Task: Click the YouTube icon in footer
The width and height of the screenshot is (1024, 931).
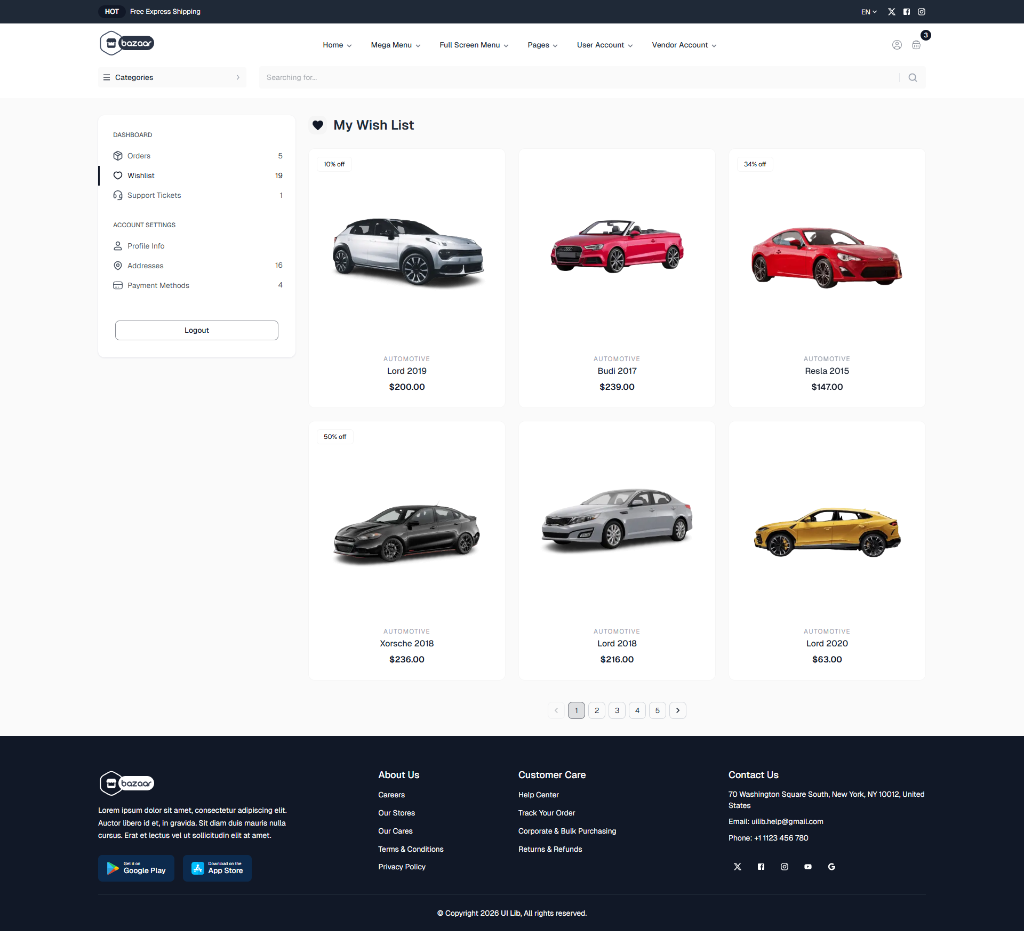Action: point(808,867)
